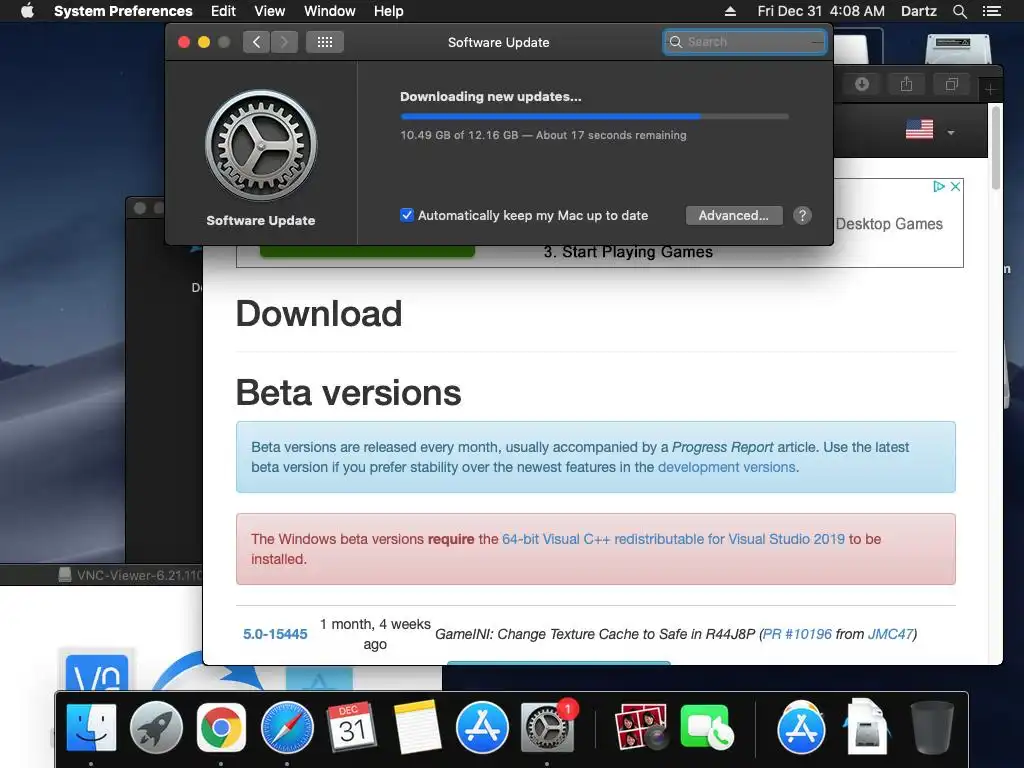Screen dimensions: 1024x768
Task: Open the Trash in the Dock
Action: click(x=932, y=728)
